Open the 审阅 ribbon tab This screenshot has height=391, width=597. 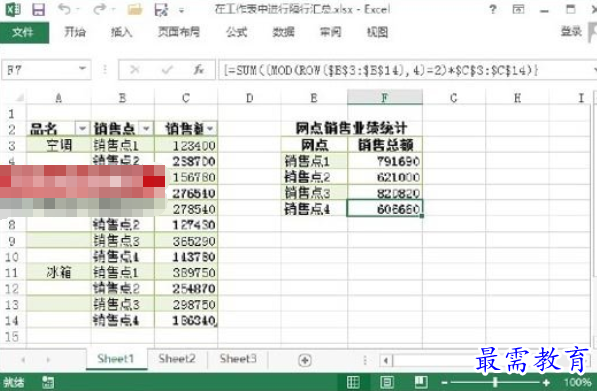point(330,32)
